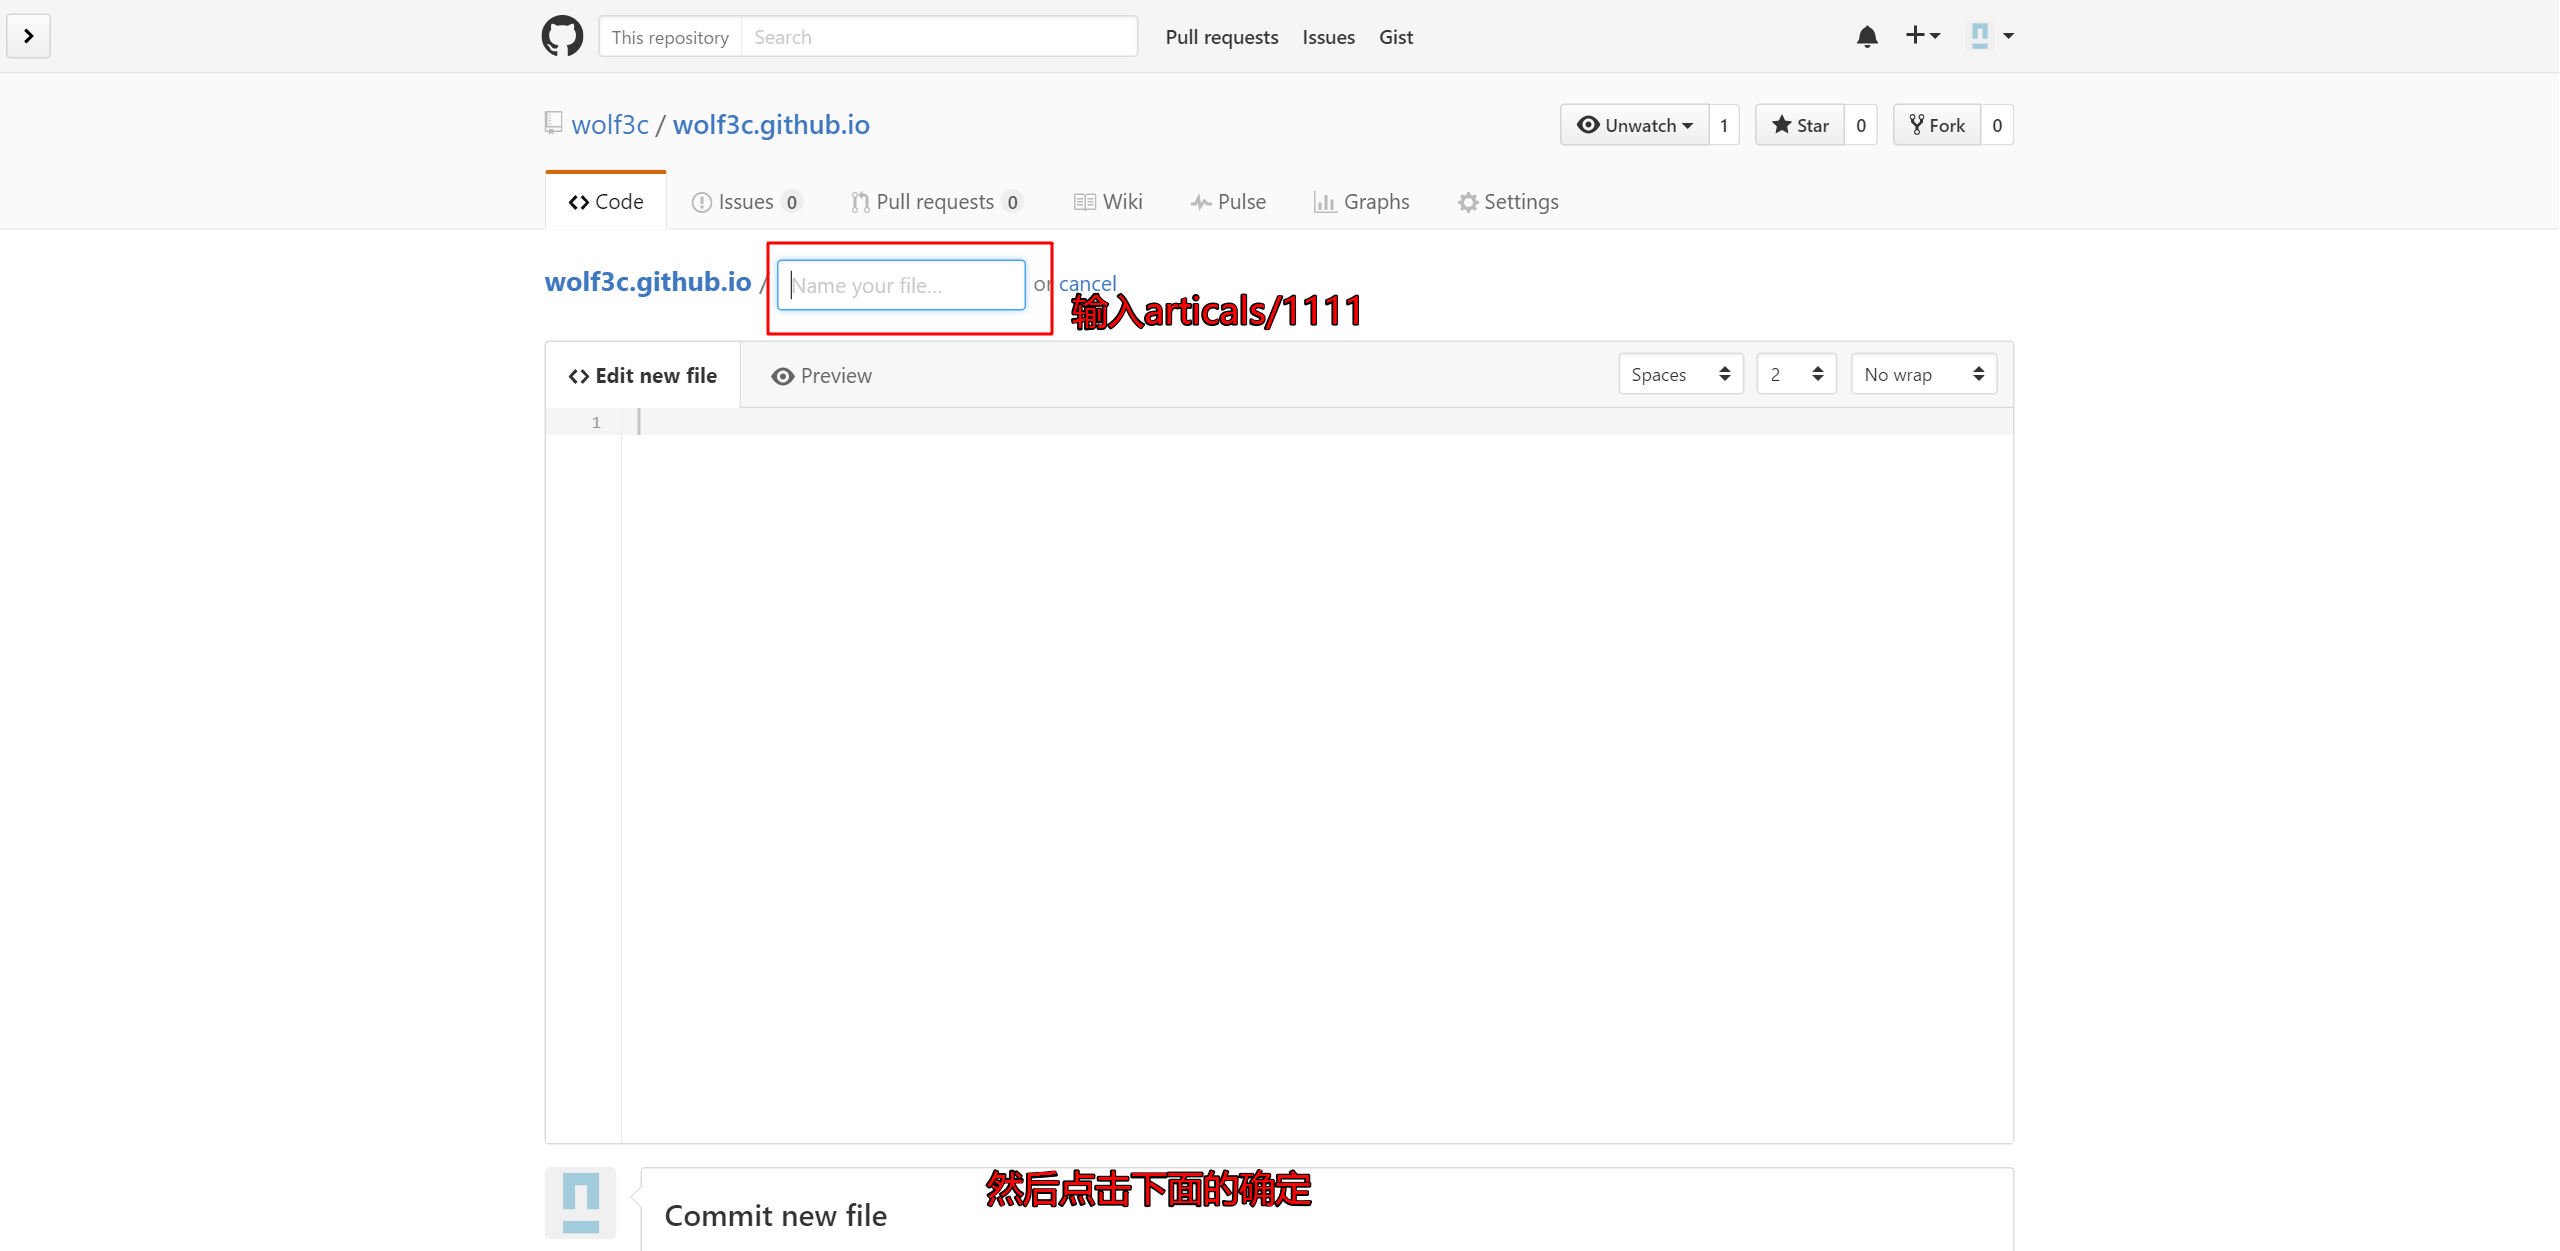Open the Graphs tab
This screenshot has width=2560, height=1251.
1361,202
